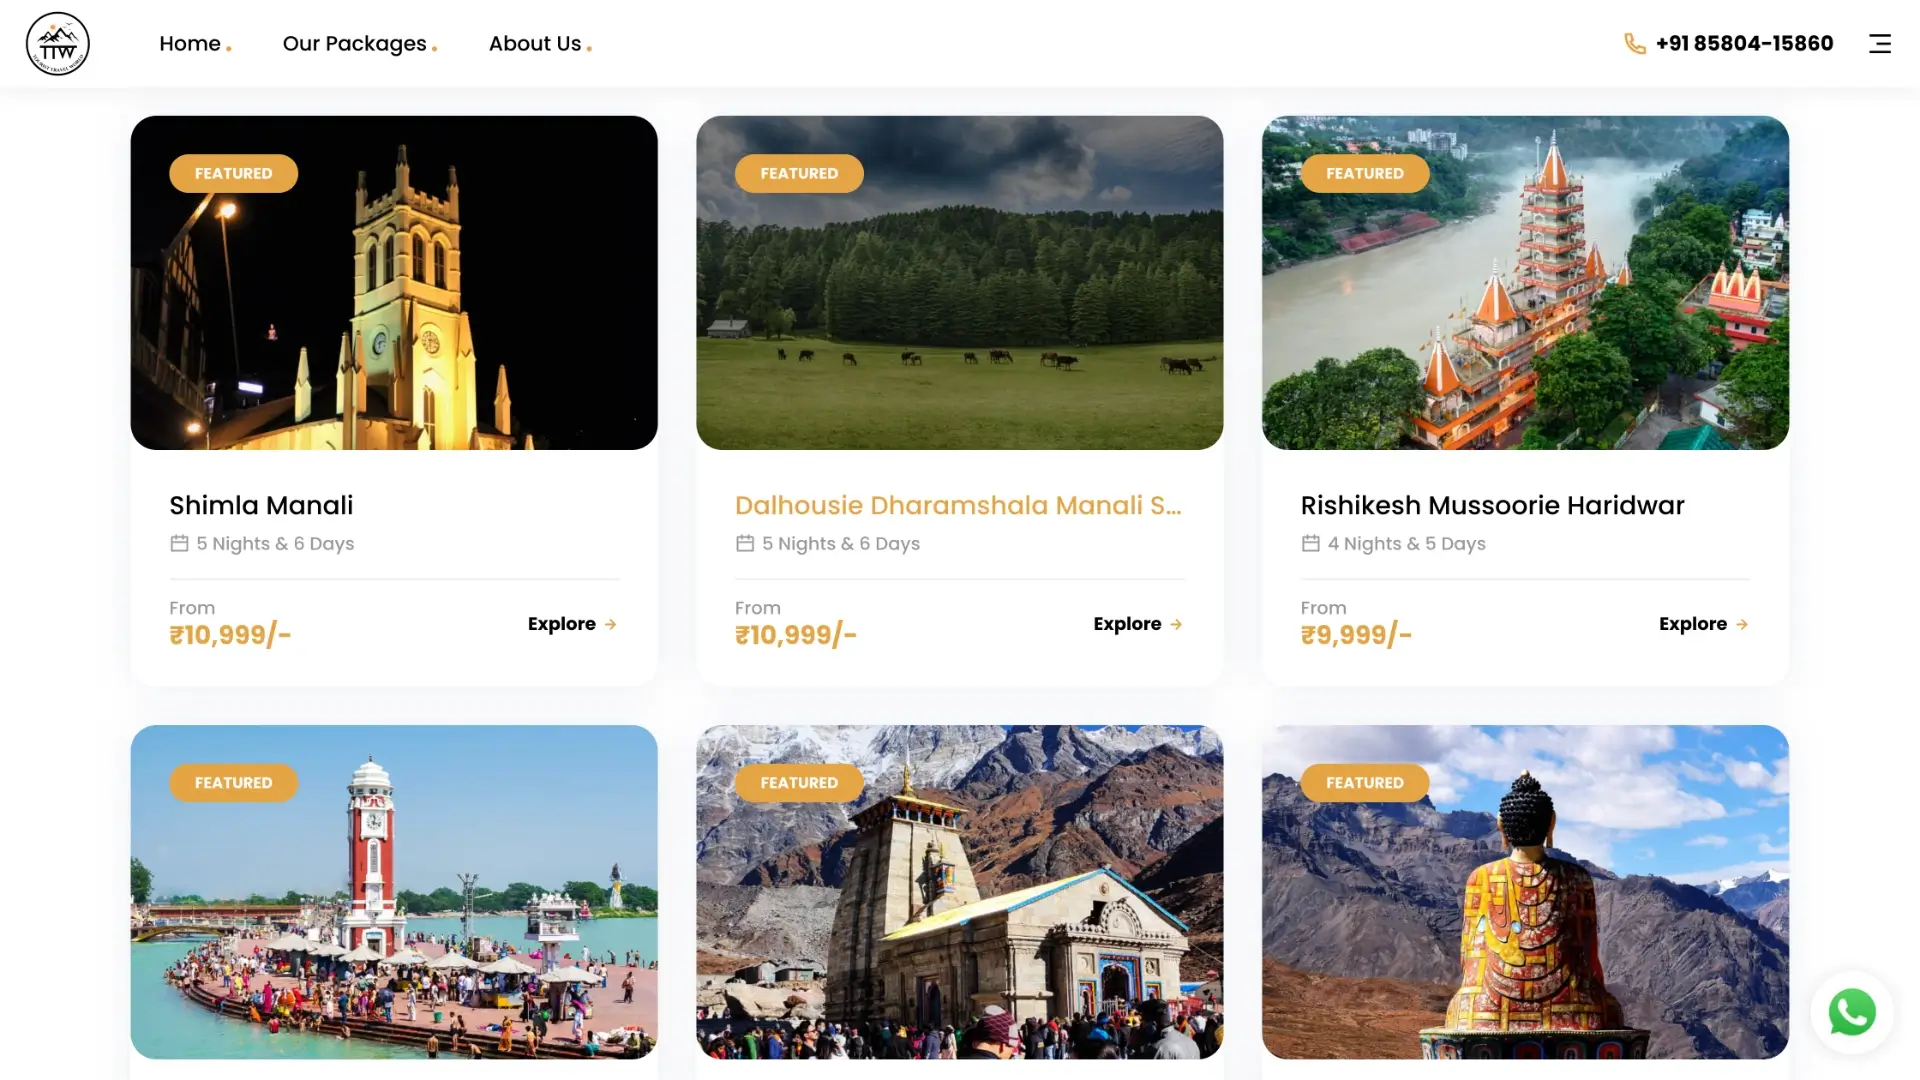Open the About Us menu
The image size is (1920, 1080).
click(535, 44)
